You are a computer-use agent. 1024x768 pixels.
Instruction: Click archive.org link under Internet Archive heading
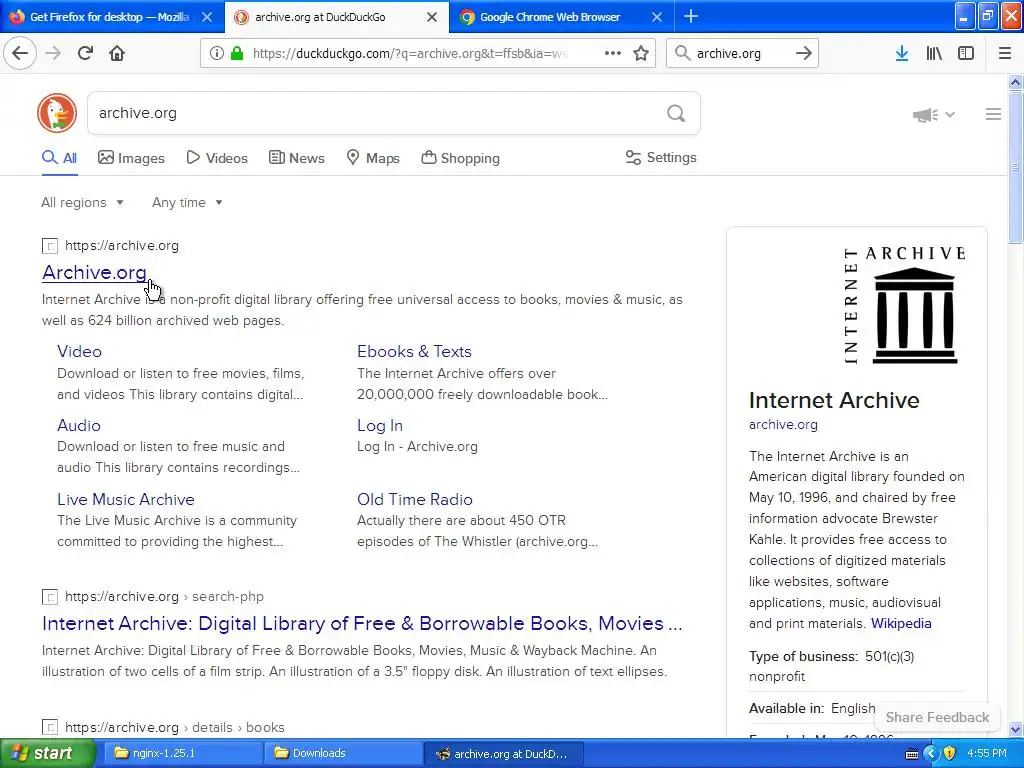click(783, 424)
